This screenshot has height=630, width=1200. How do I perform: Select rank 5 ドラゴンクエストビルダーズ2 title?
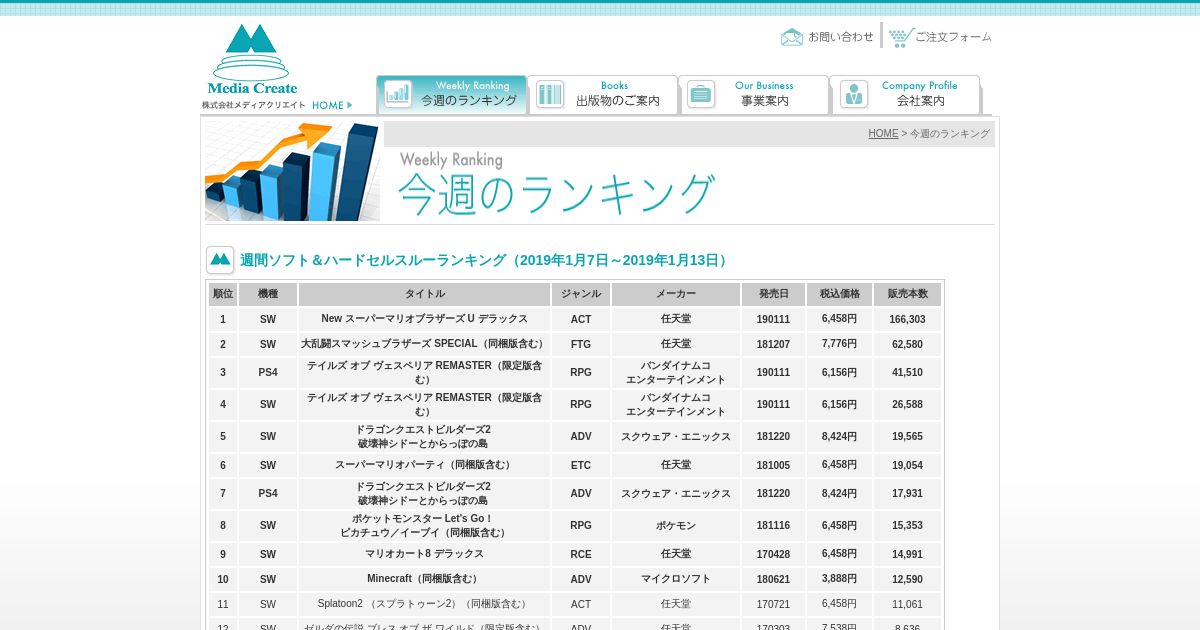(425, 437)
